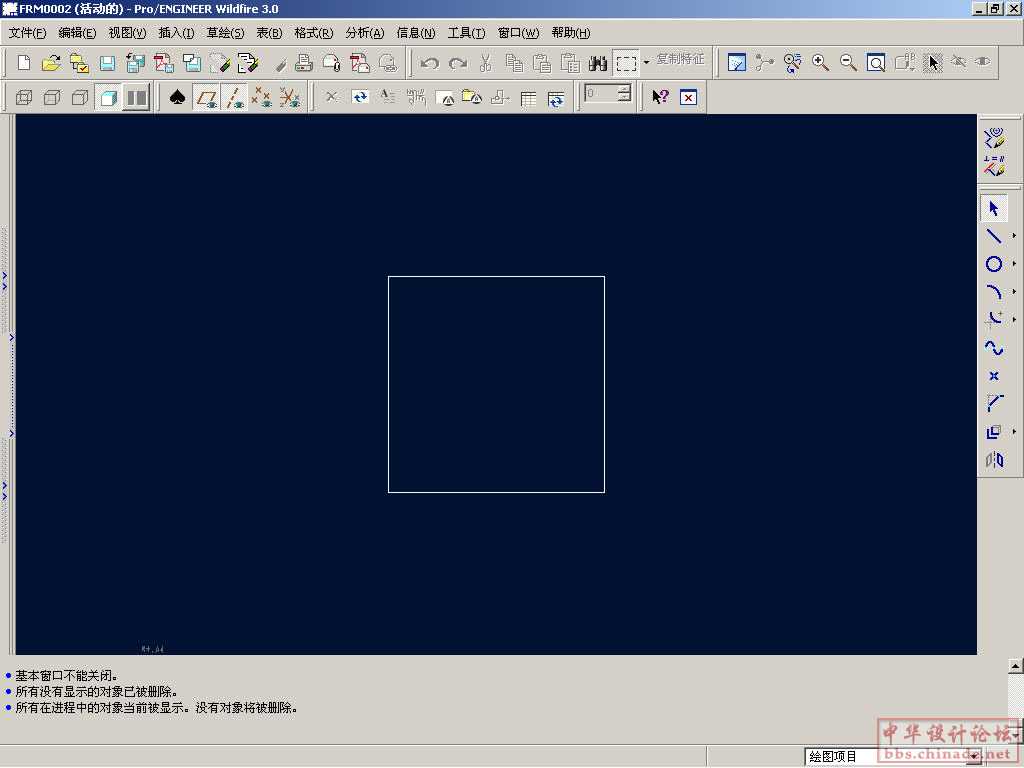Print the drawing using the printer icon
1024x768 pixels.
coord(304,63)
